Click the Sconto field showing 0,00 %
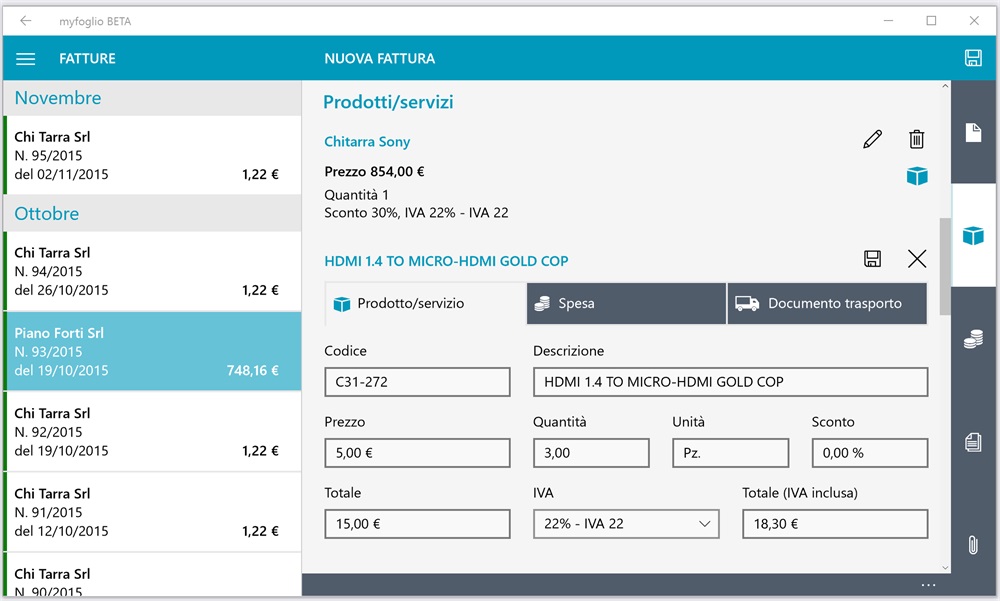1000x601 pixels. point(870,453)
